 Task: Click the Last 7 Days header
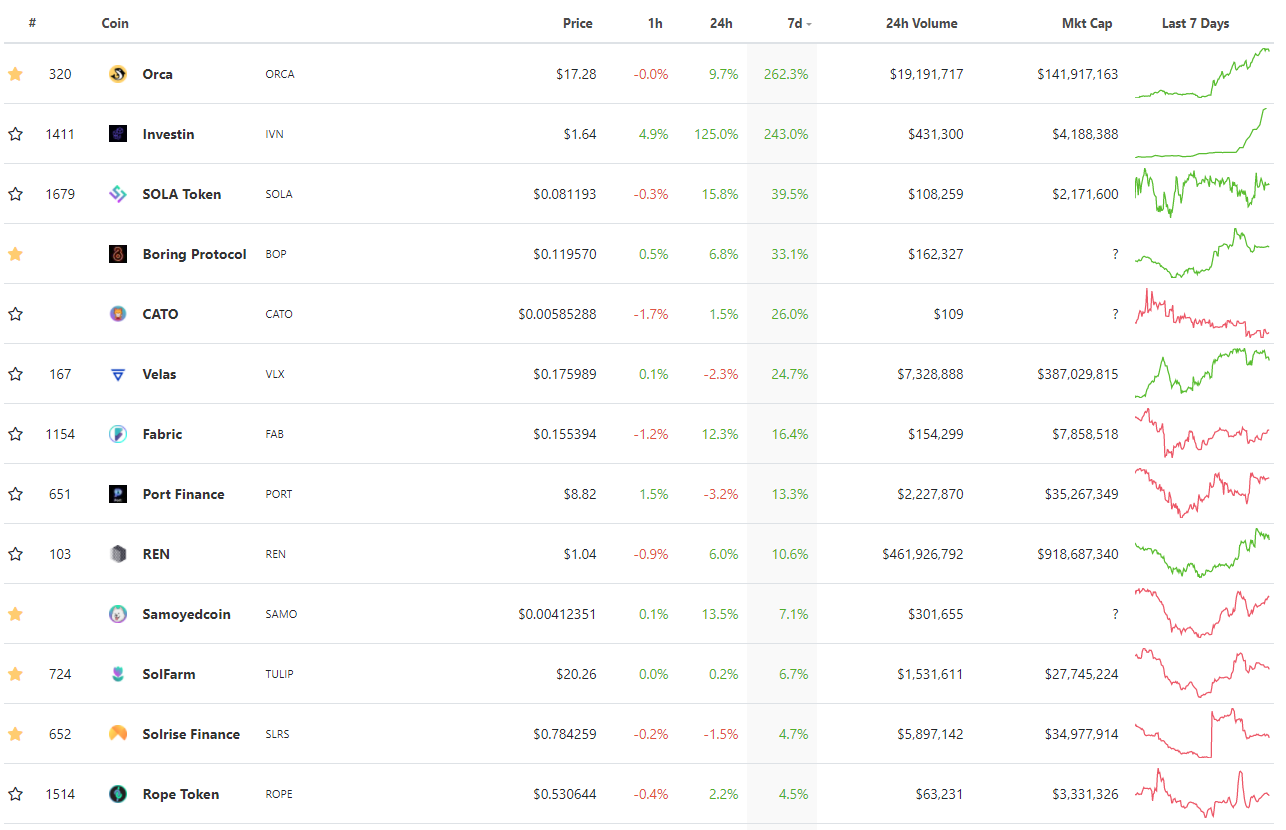coord(1195,23)
